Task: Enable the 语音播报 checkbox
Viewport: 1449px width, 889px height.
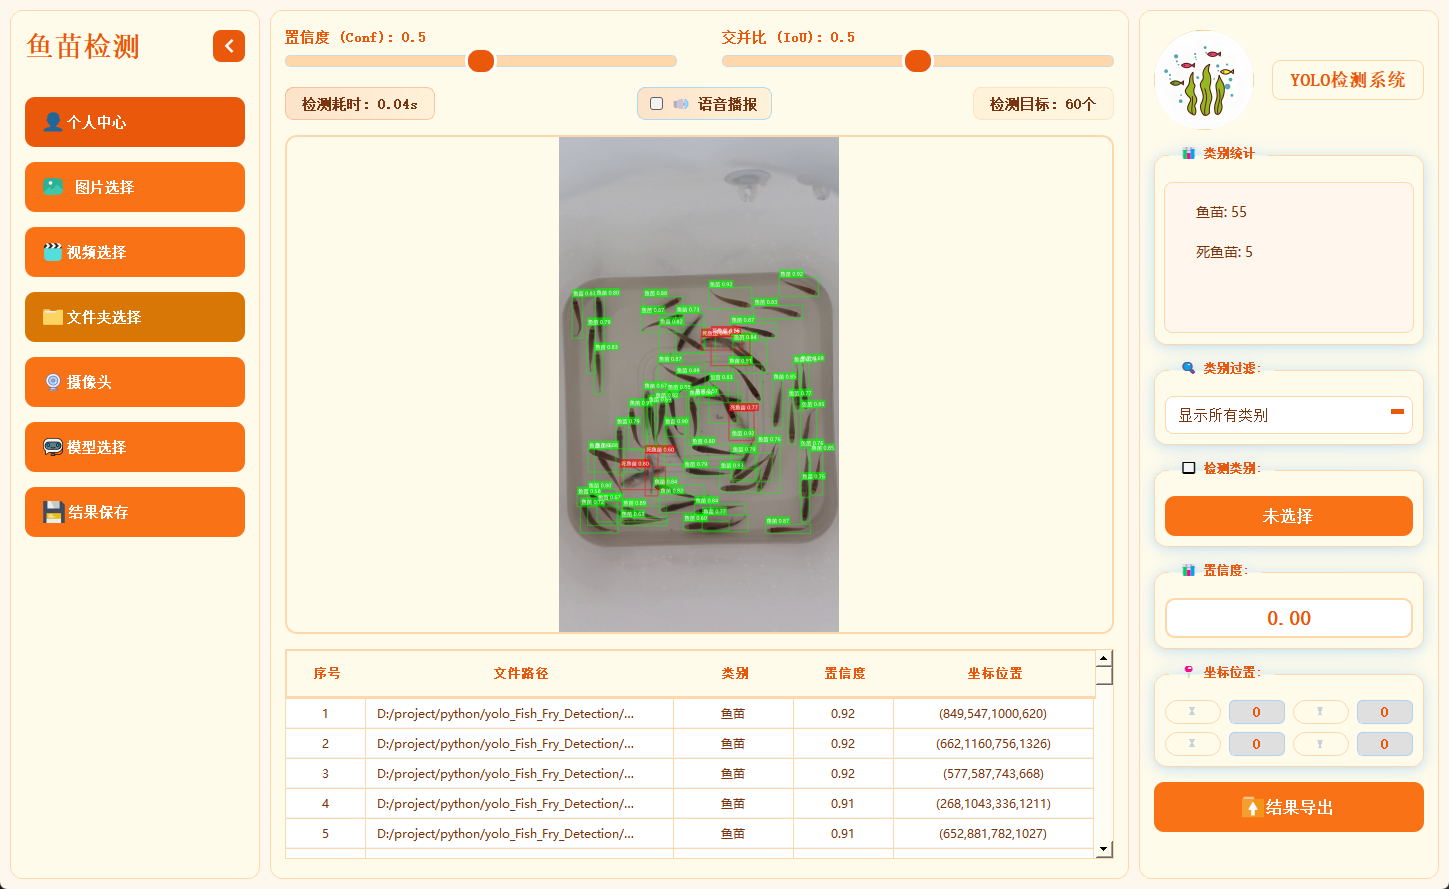Action: (x=656, y=104)
